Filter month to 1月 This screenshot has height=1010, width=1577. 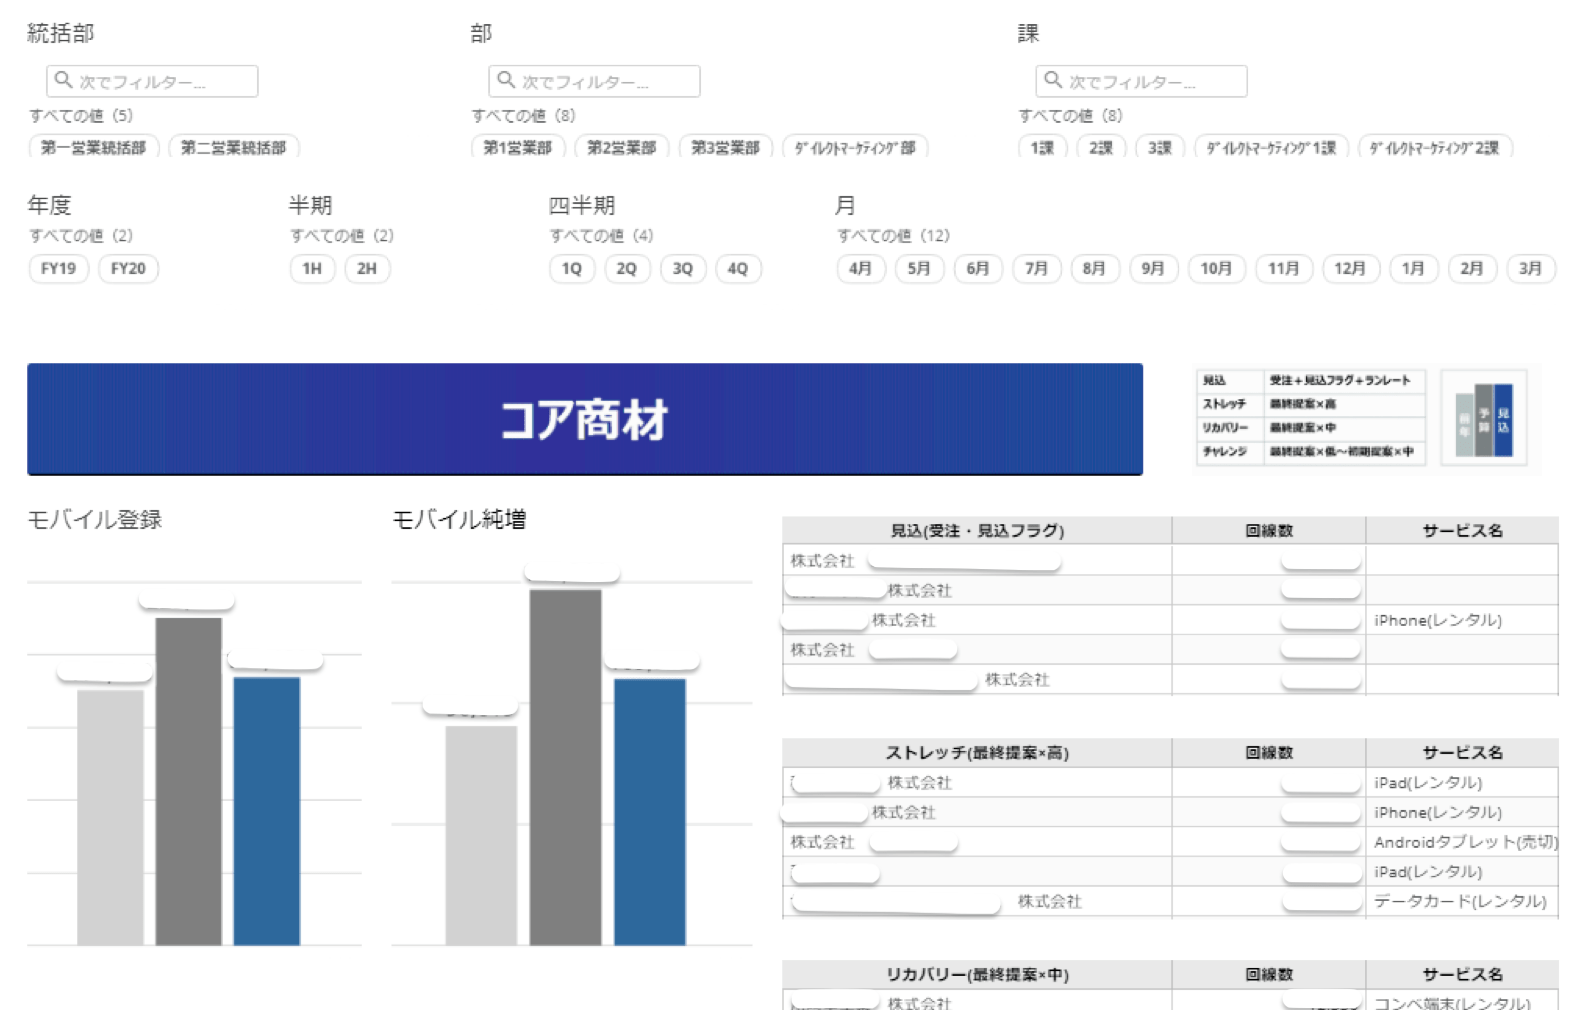[x=1413, y=268]
